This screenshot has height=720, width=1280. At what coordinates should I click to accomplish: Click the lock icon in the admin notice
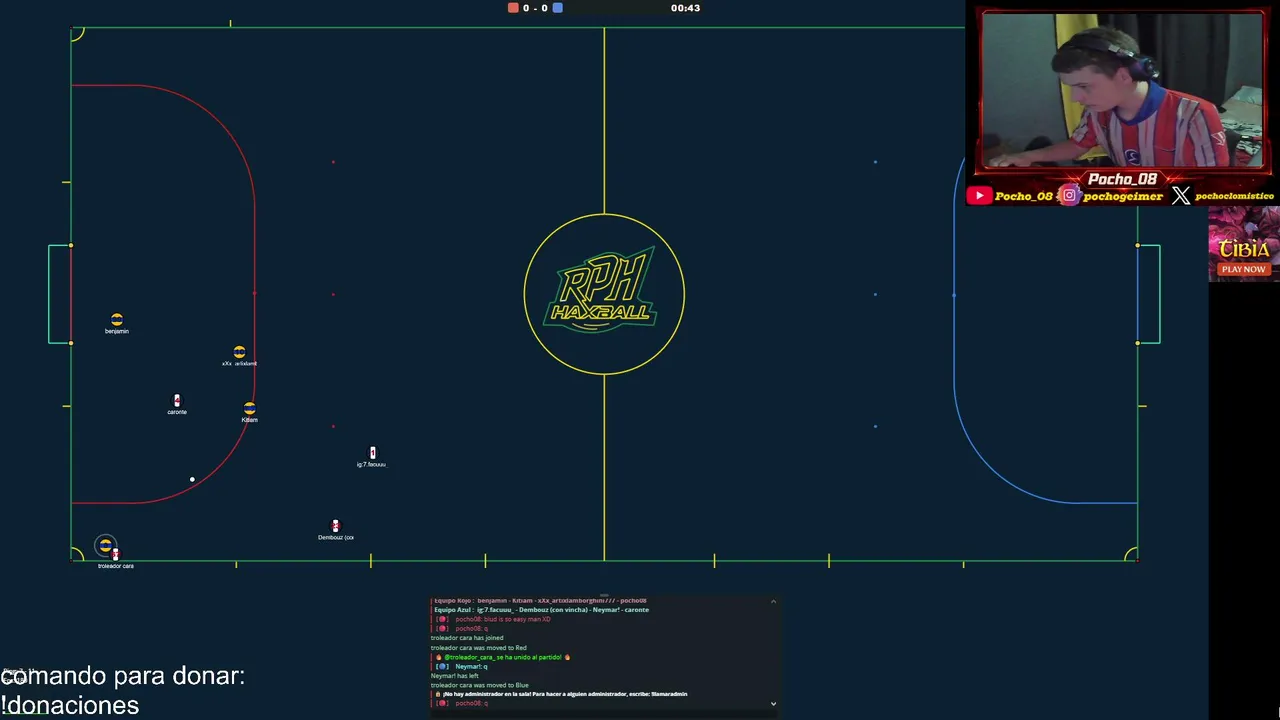[438, 694]
